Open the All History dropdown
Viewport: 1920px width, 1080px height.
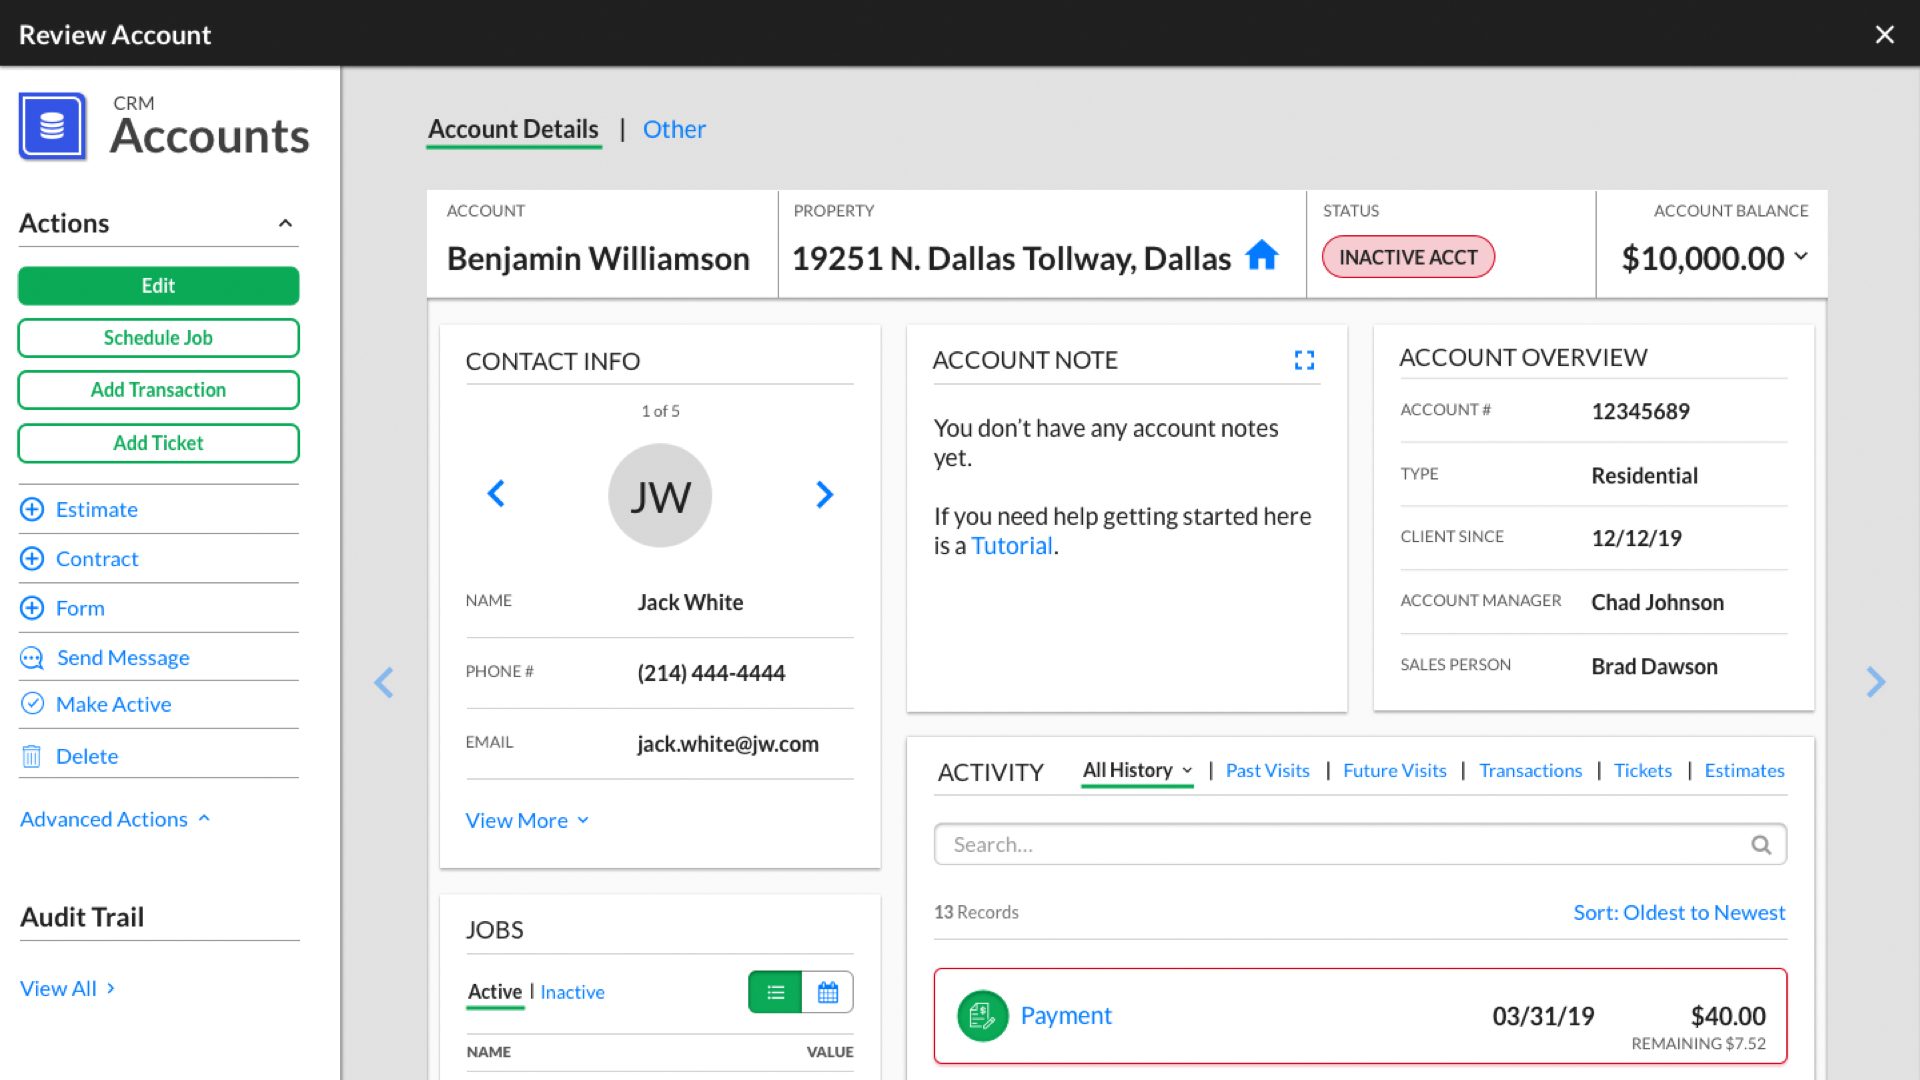tap(1137, 770)
